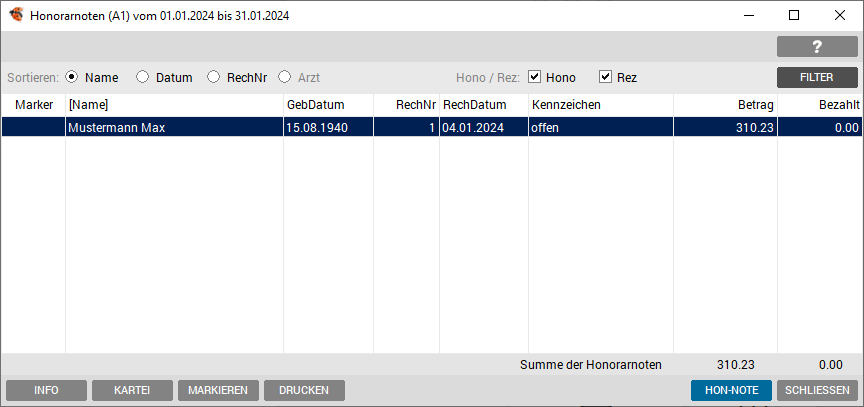Click 'Summe der Honorarnoten' label
The image size is (864, 407).
[591, 365]
